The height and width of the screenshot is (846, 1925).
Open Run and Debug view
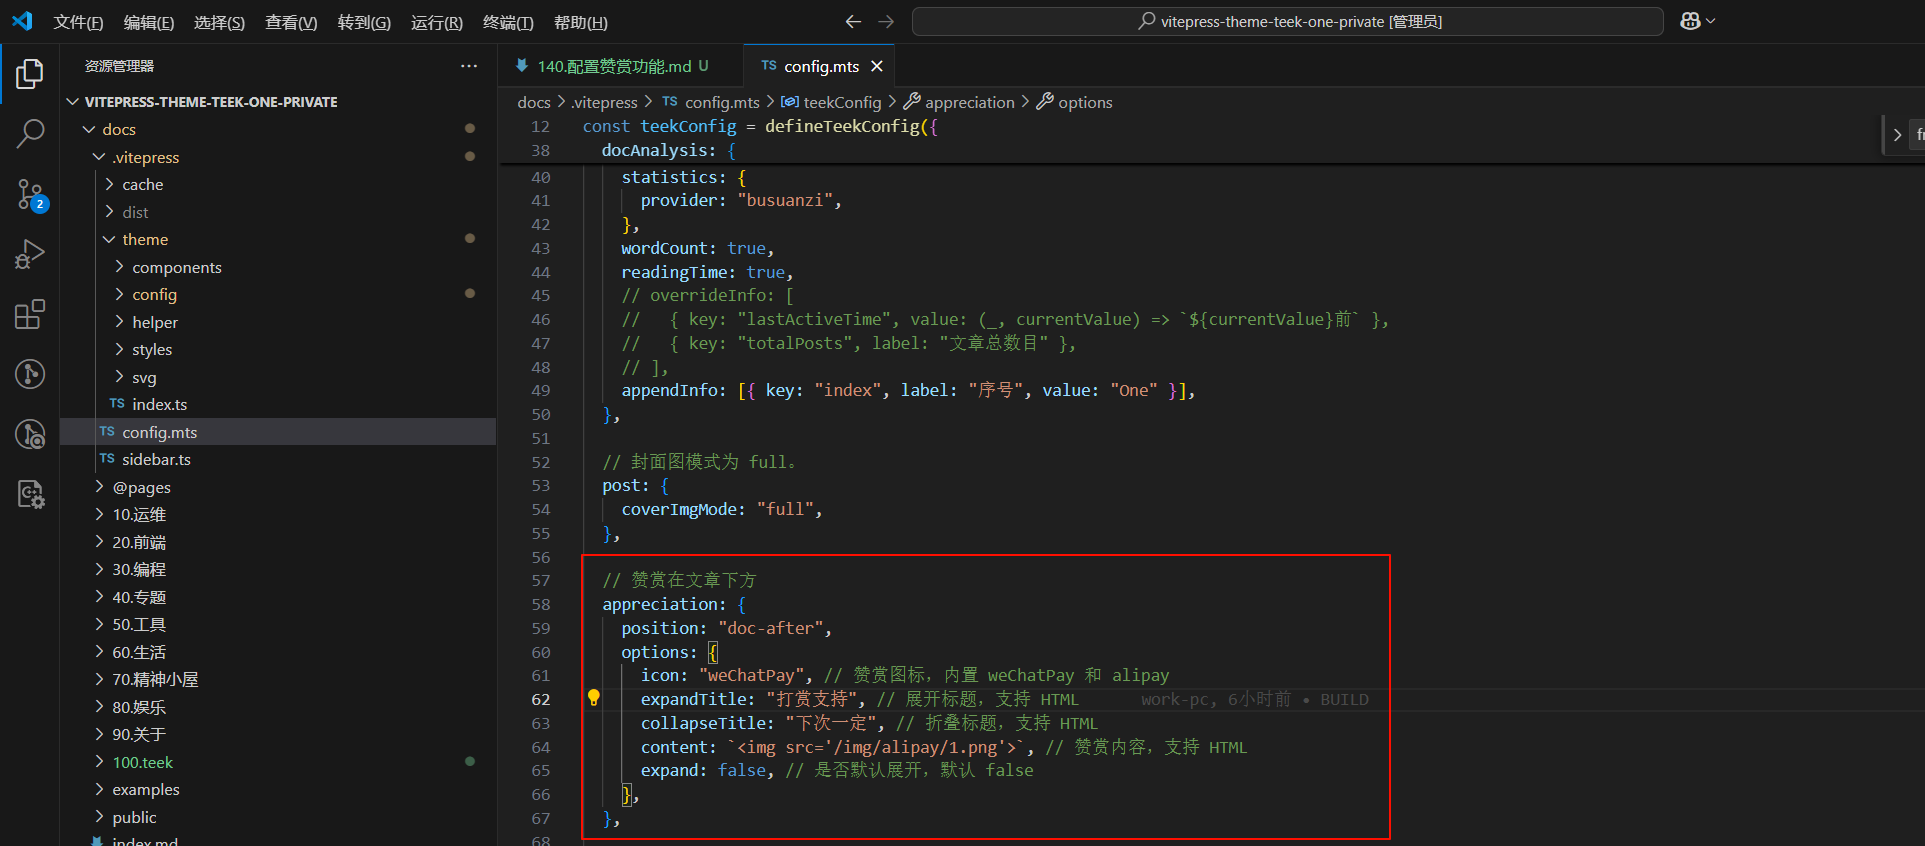pos(30,254)
